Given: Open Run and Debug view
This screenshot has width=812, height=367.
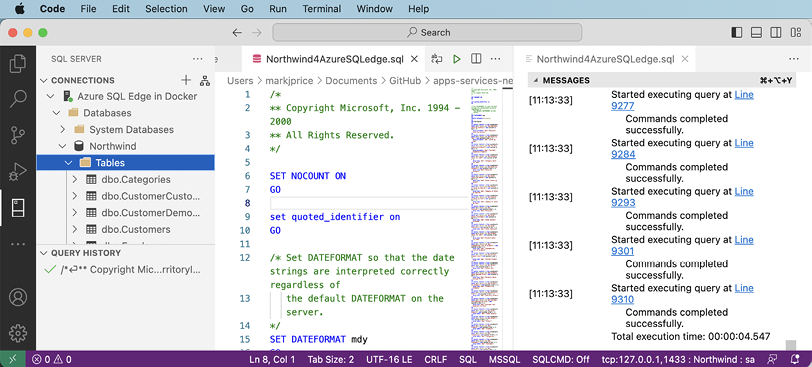Looking at the screenshot, I should [x=18, y=172].
